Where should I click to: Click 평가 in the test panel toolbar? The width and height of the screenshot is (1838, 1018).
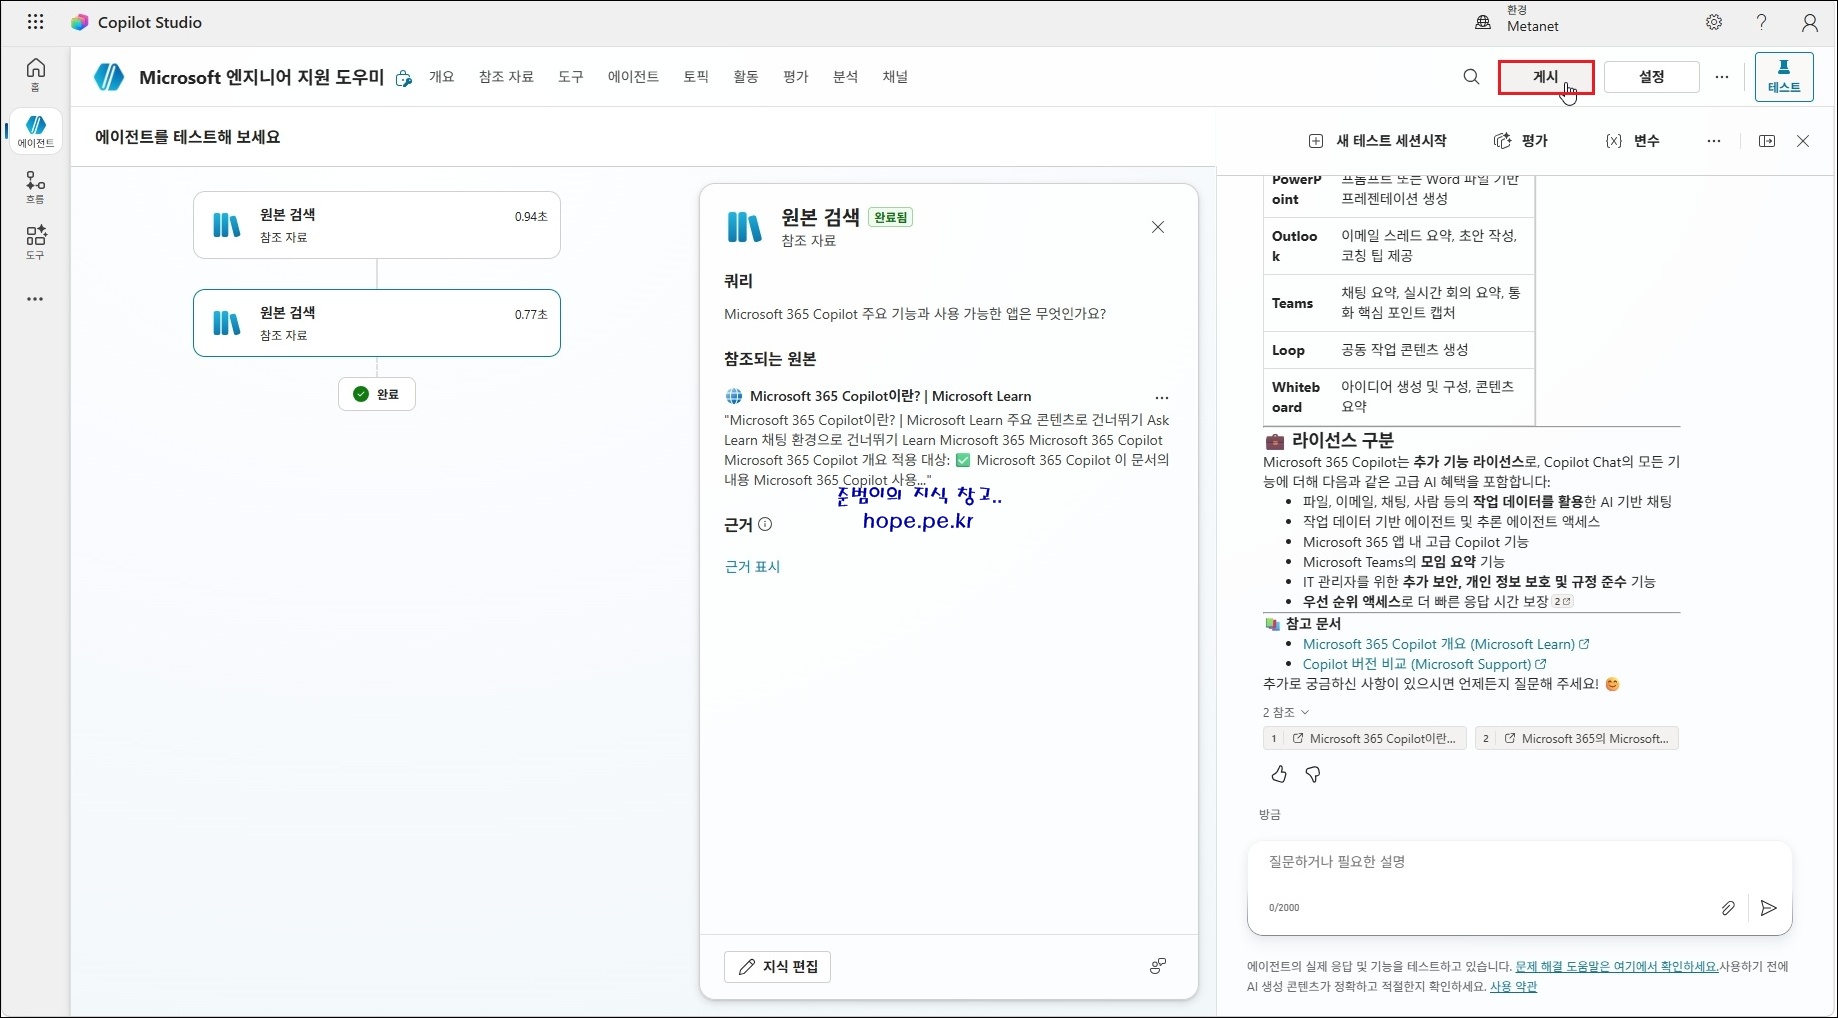(1521, 141)
